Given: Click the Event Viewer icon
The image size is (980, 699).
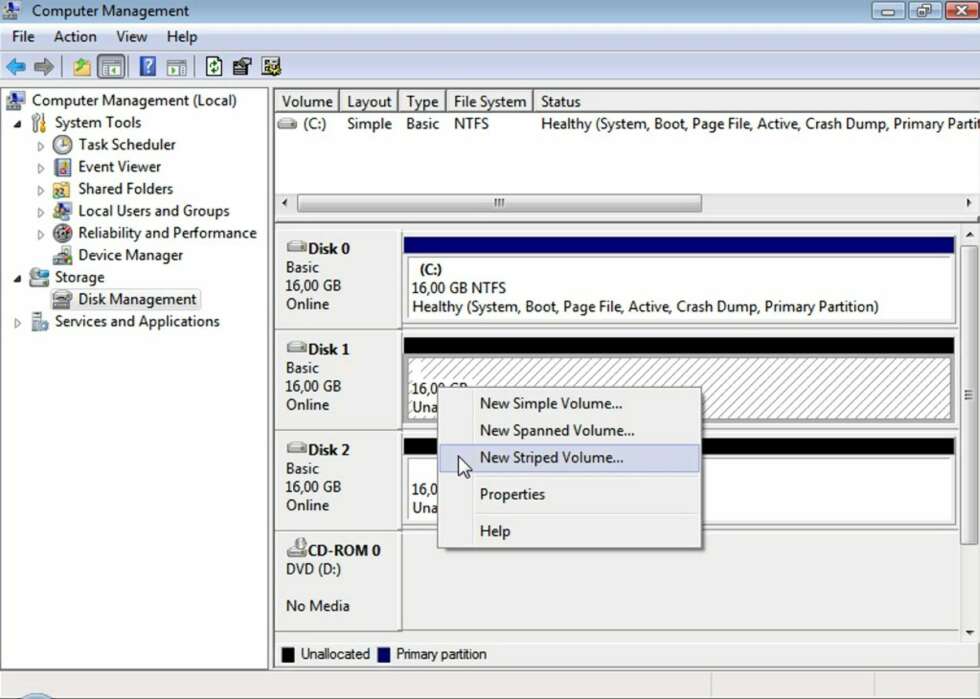Looking at the screenshot, I should 62,167.
